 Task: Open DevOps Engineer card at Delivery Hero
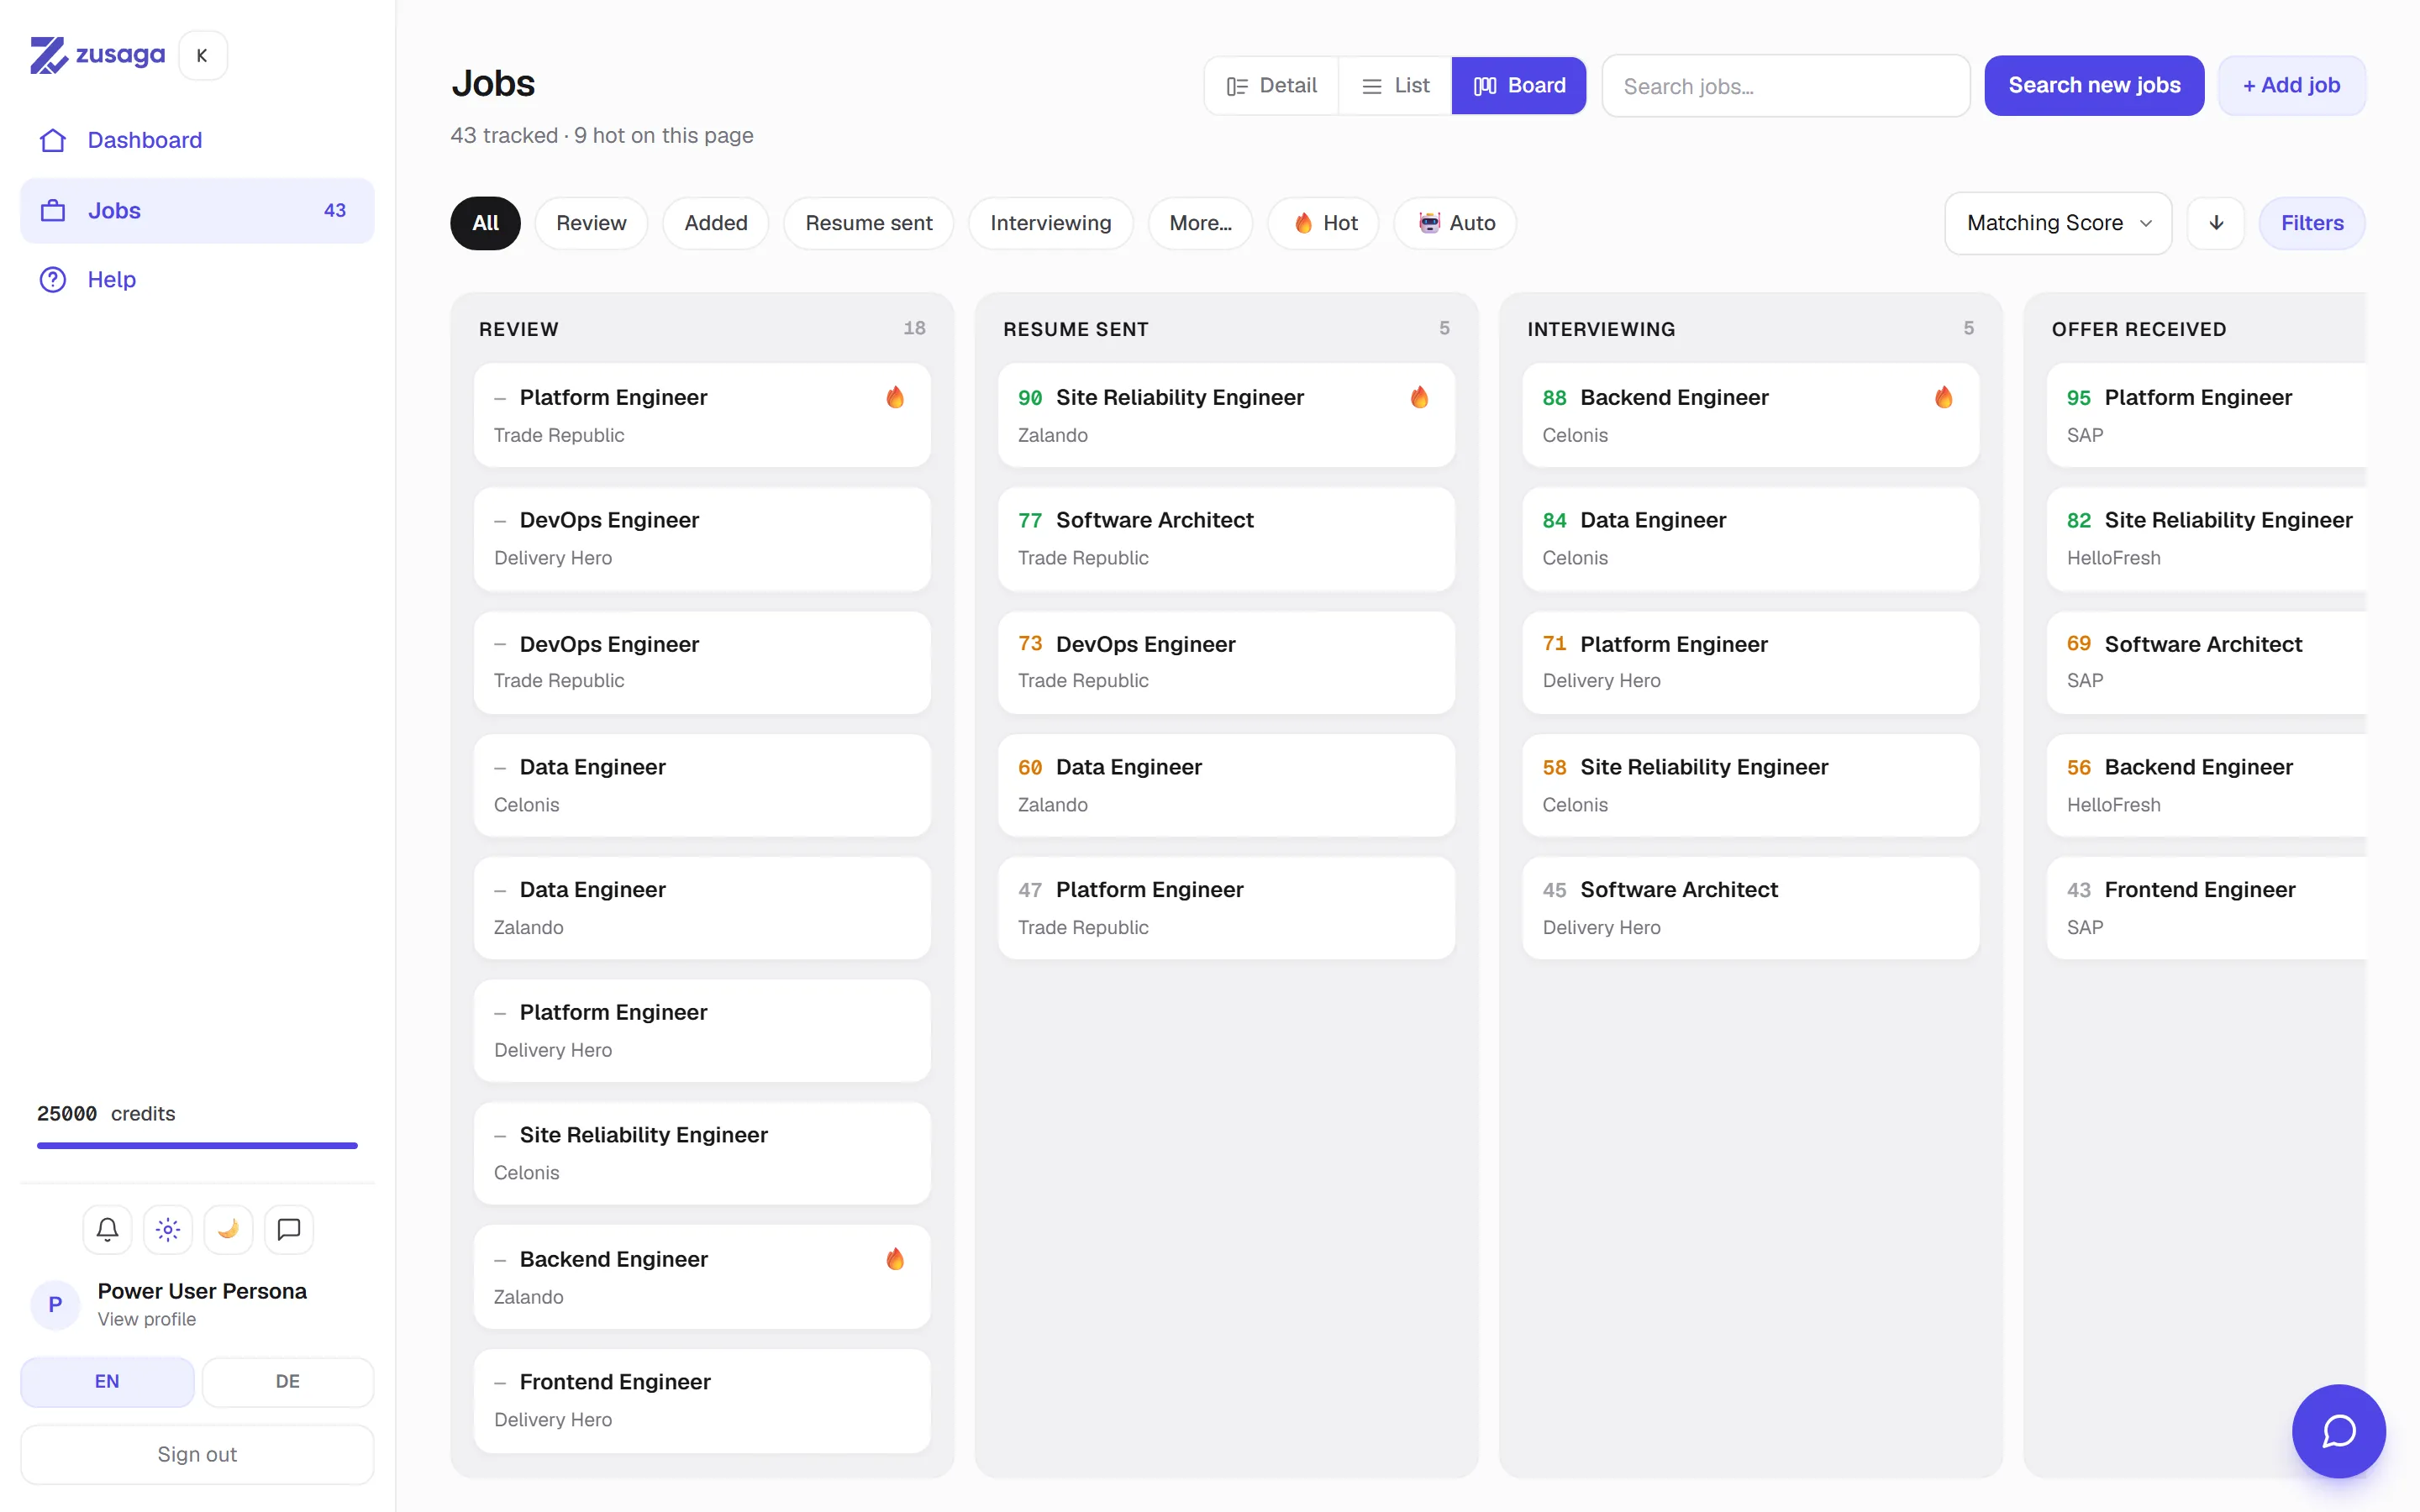coord(702,539)
